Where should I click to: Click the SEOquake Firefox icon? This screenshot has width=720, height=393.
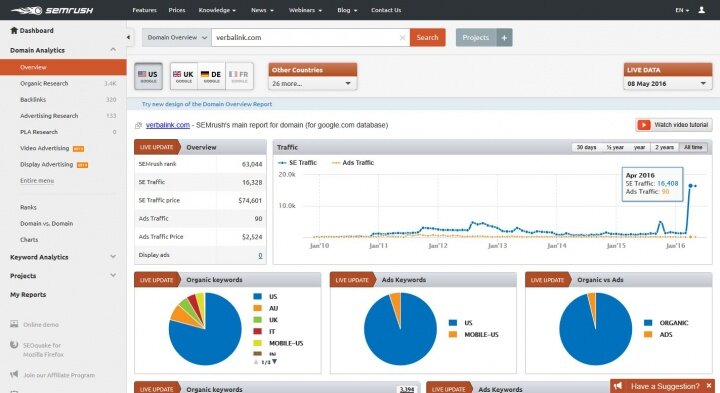click(14, 345)
